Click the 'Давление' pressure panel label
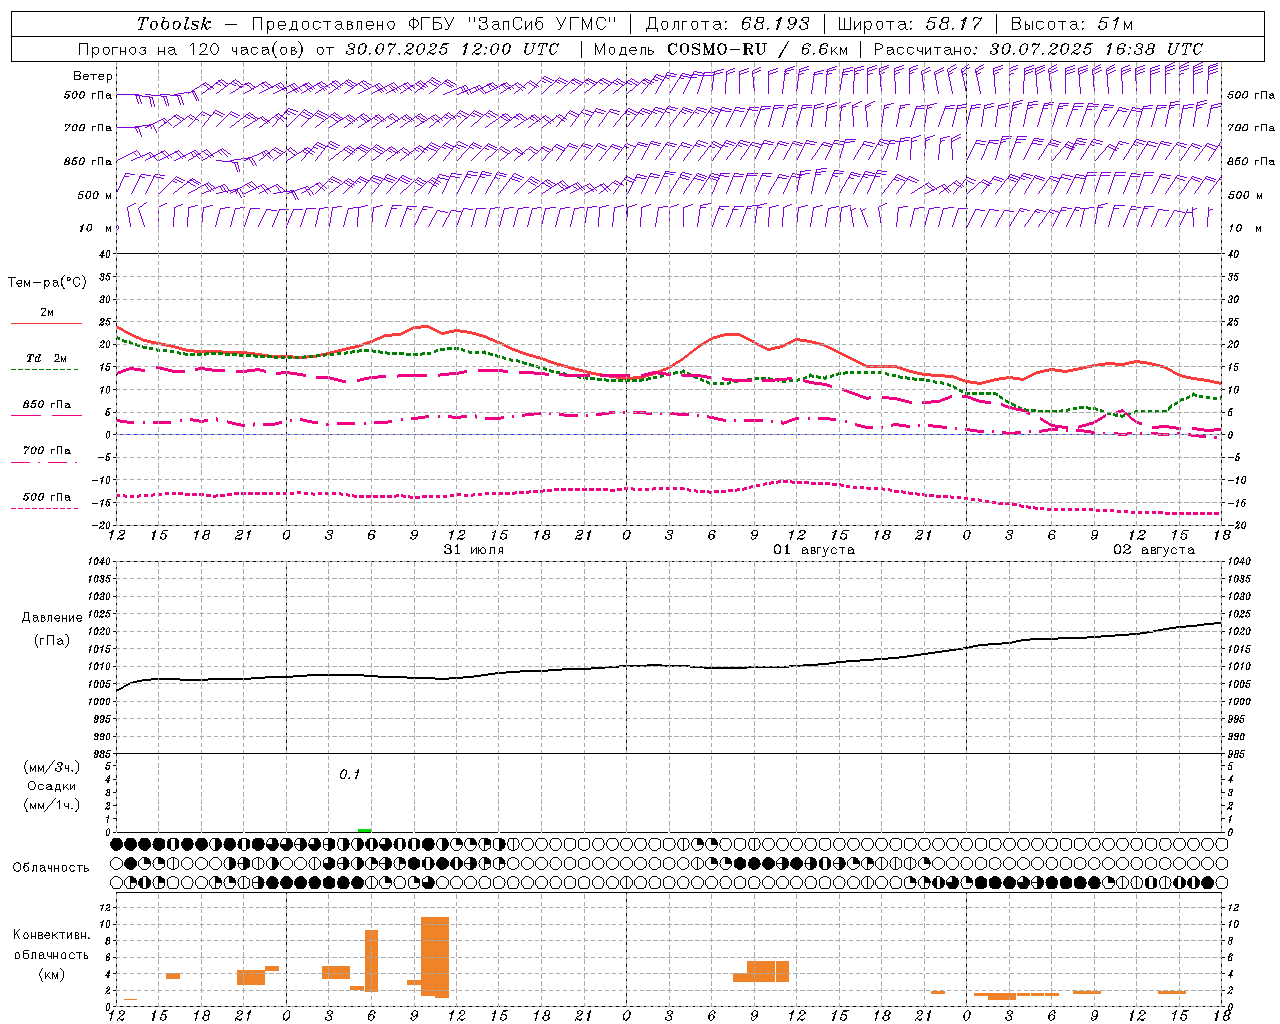 click(x=52, y=618)
